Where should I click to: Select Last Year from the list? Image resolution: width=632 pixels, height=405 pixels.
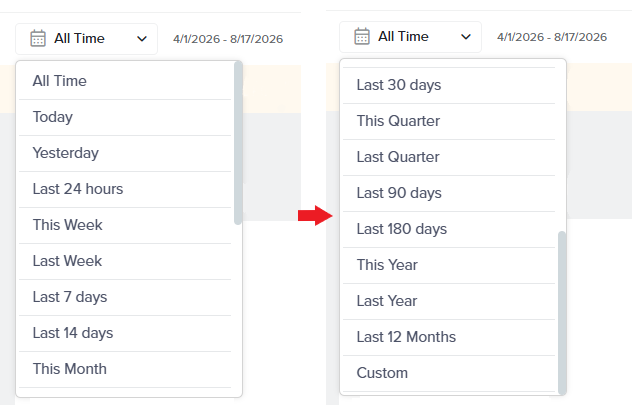[x=449, y=301]
